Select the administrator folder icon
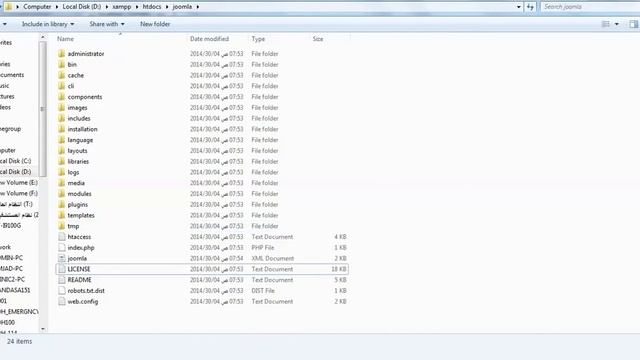This screenshot has height=360, width=640. click(x=62, y=54)
